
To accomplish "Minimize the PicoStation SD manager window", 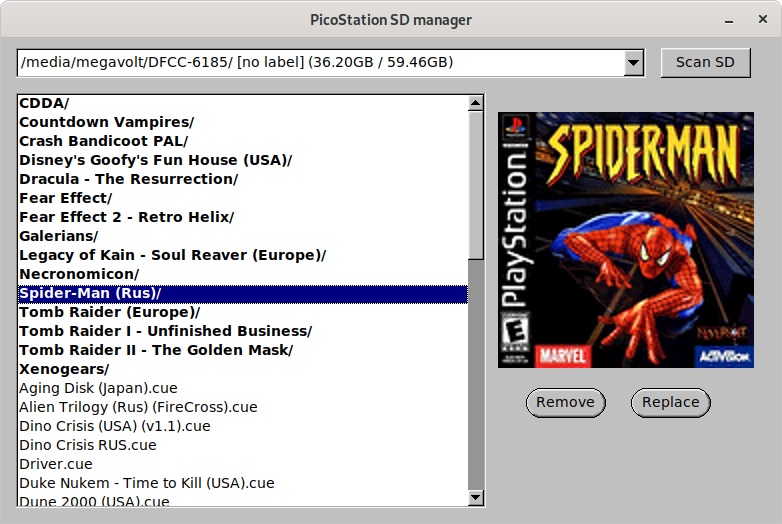I will tap(729, 20).
